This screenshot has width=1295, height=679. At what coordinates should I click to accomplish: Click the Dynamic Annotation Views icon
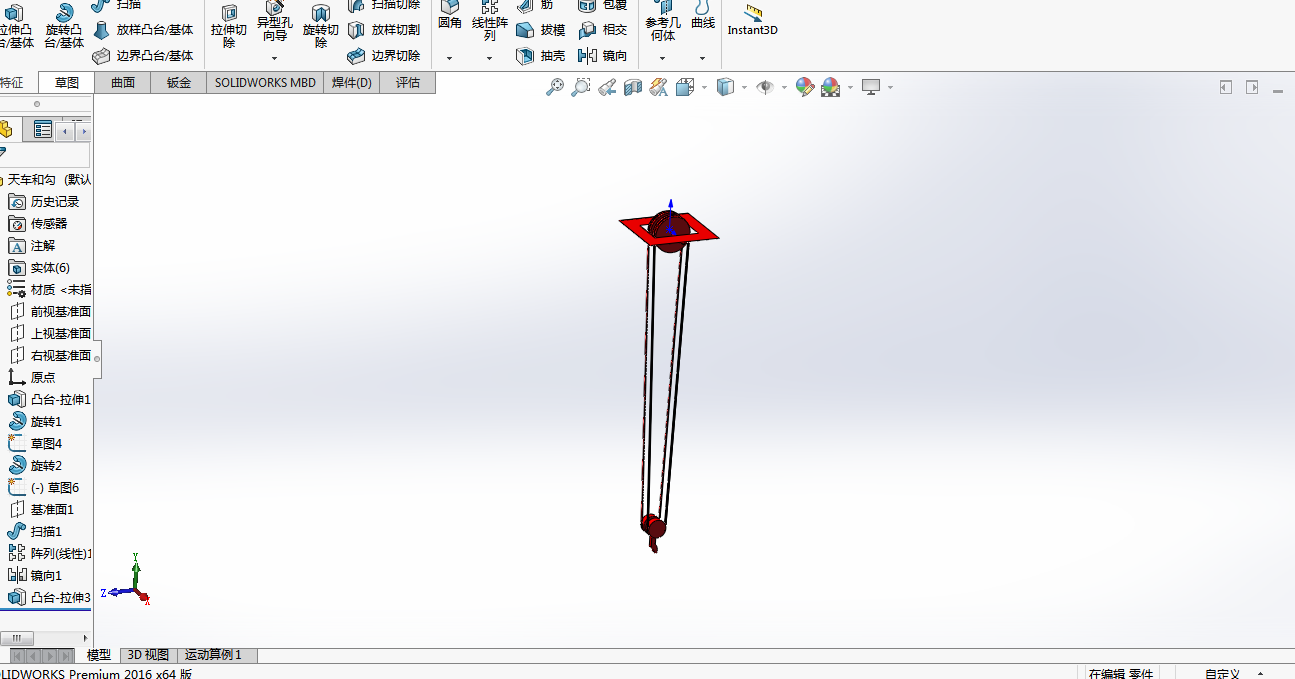pos(658,88)
